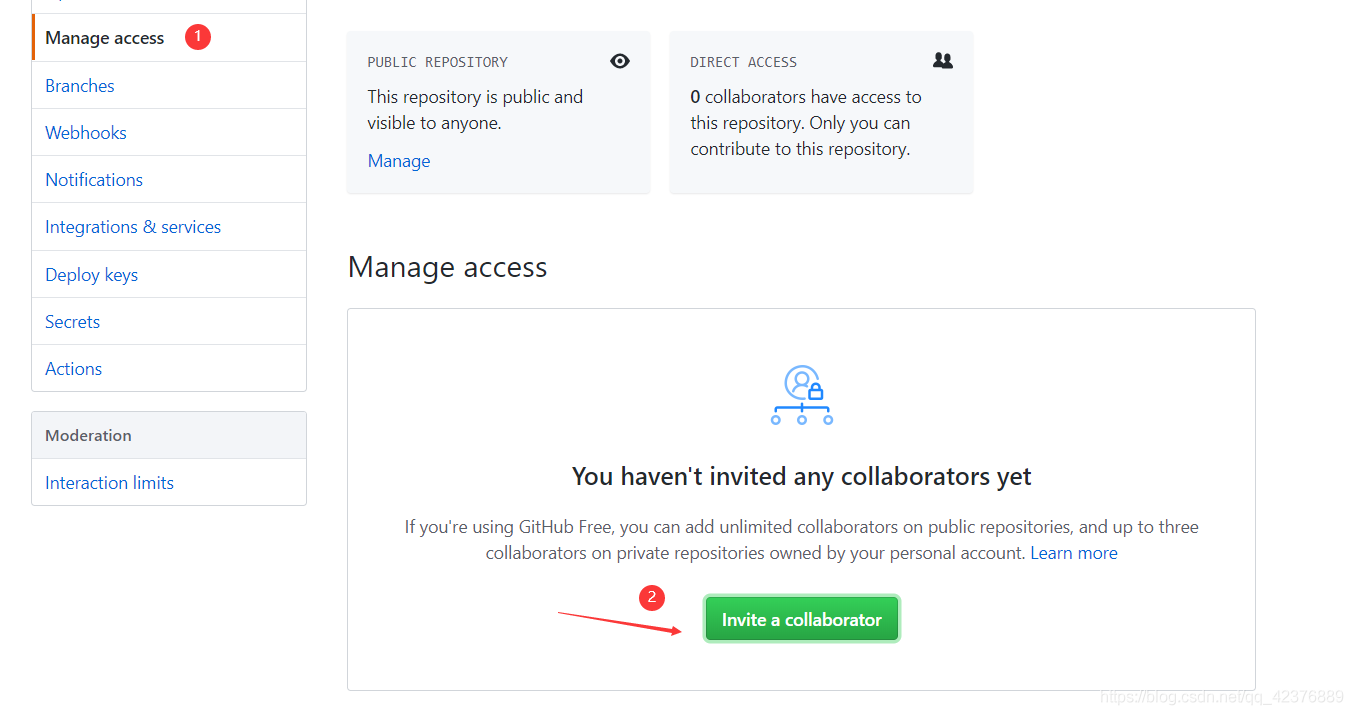Image resolution: width=1353 pixels, height=715 pixels.
Task: Click the Public Repository info card
Action: (x=498, y=112)
